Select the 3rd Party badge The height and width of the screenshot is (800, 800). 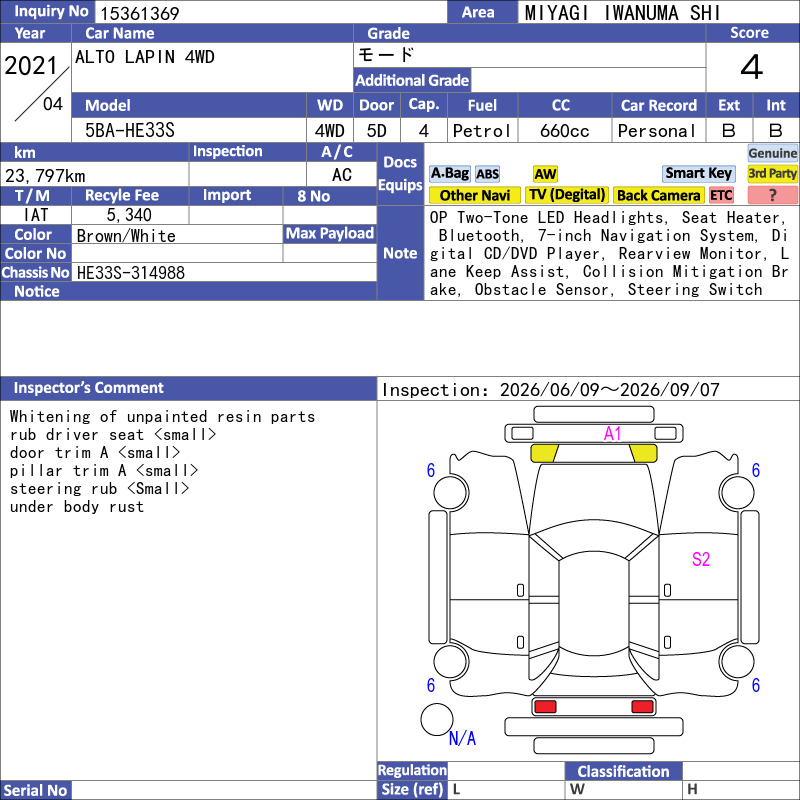pos(772,173)
